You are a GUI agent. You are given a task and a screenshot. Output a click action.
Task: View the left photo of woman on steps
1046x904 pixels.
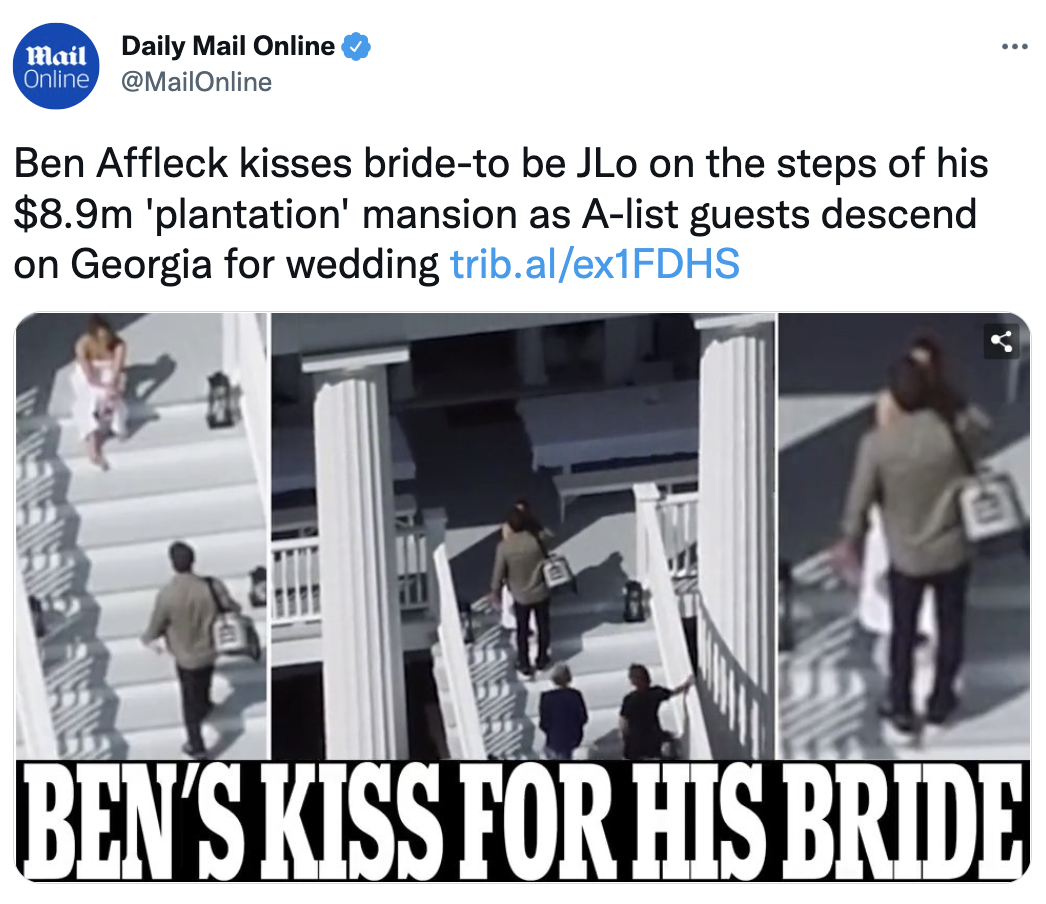[141, 536]
